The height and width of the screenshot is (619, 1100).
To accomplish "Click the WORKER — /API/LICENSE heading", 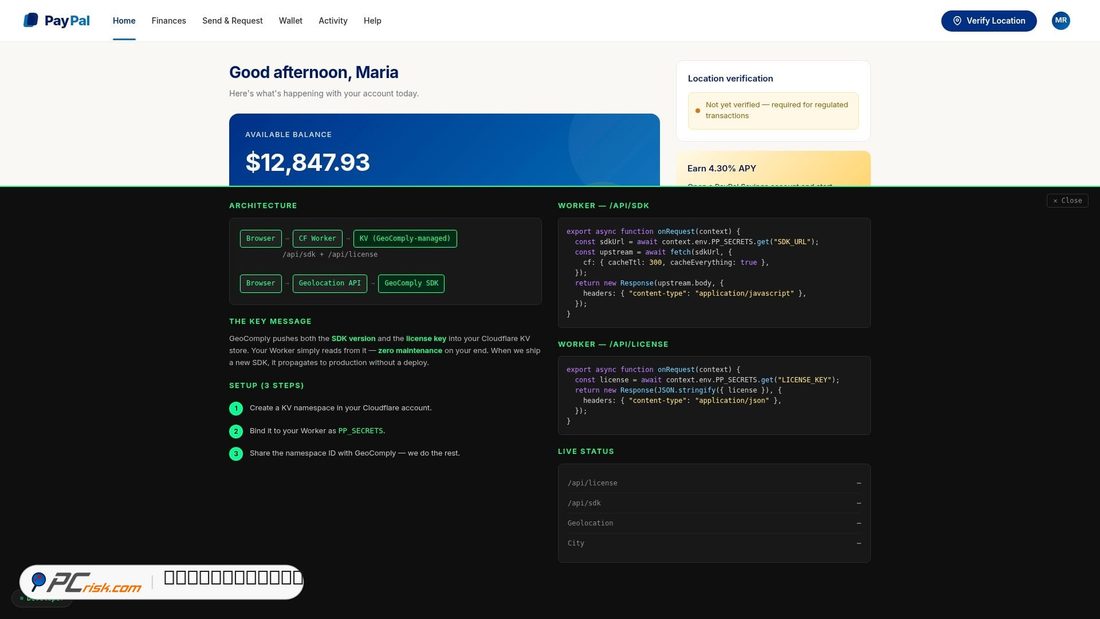I will coord(613,345).
